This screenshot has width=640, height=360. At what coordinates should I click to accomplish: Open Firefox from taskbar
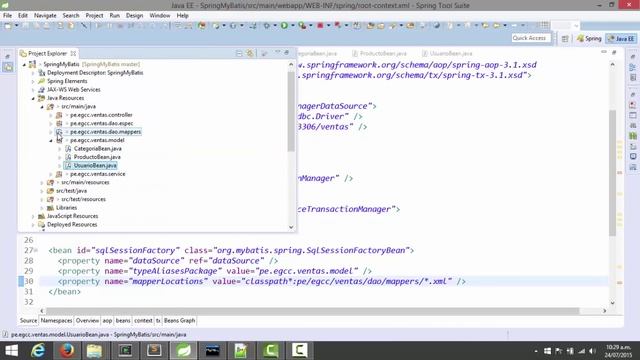pos(67,351)
